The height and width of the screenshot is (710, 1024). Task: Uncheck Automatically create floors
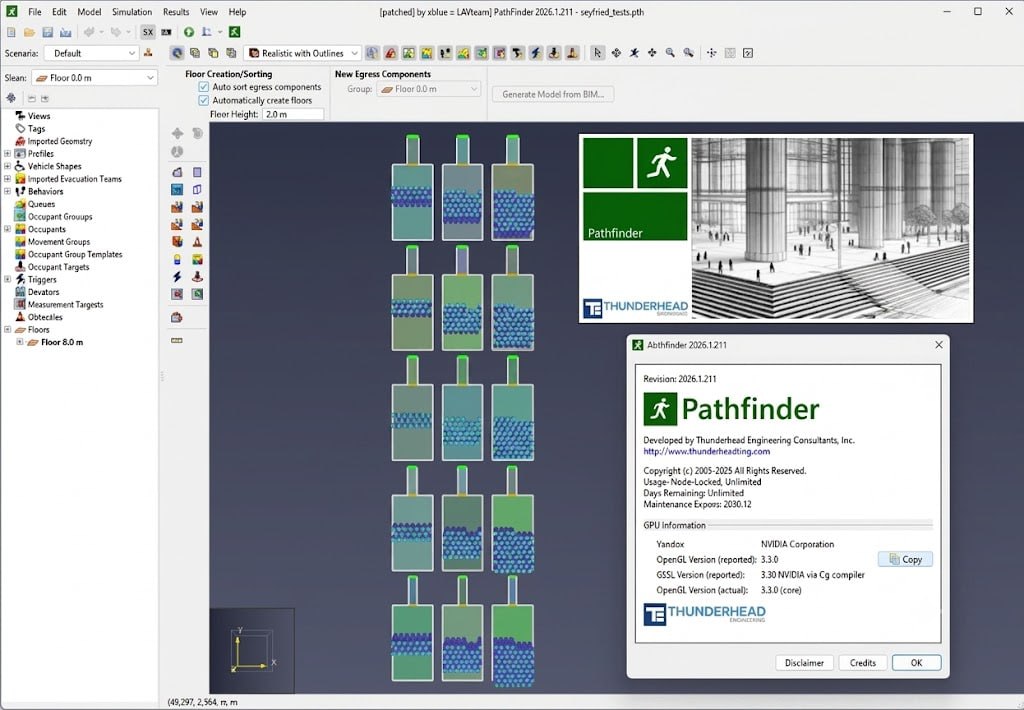pyautogui.click(x=203, y=101)
